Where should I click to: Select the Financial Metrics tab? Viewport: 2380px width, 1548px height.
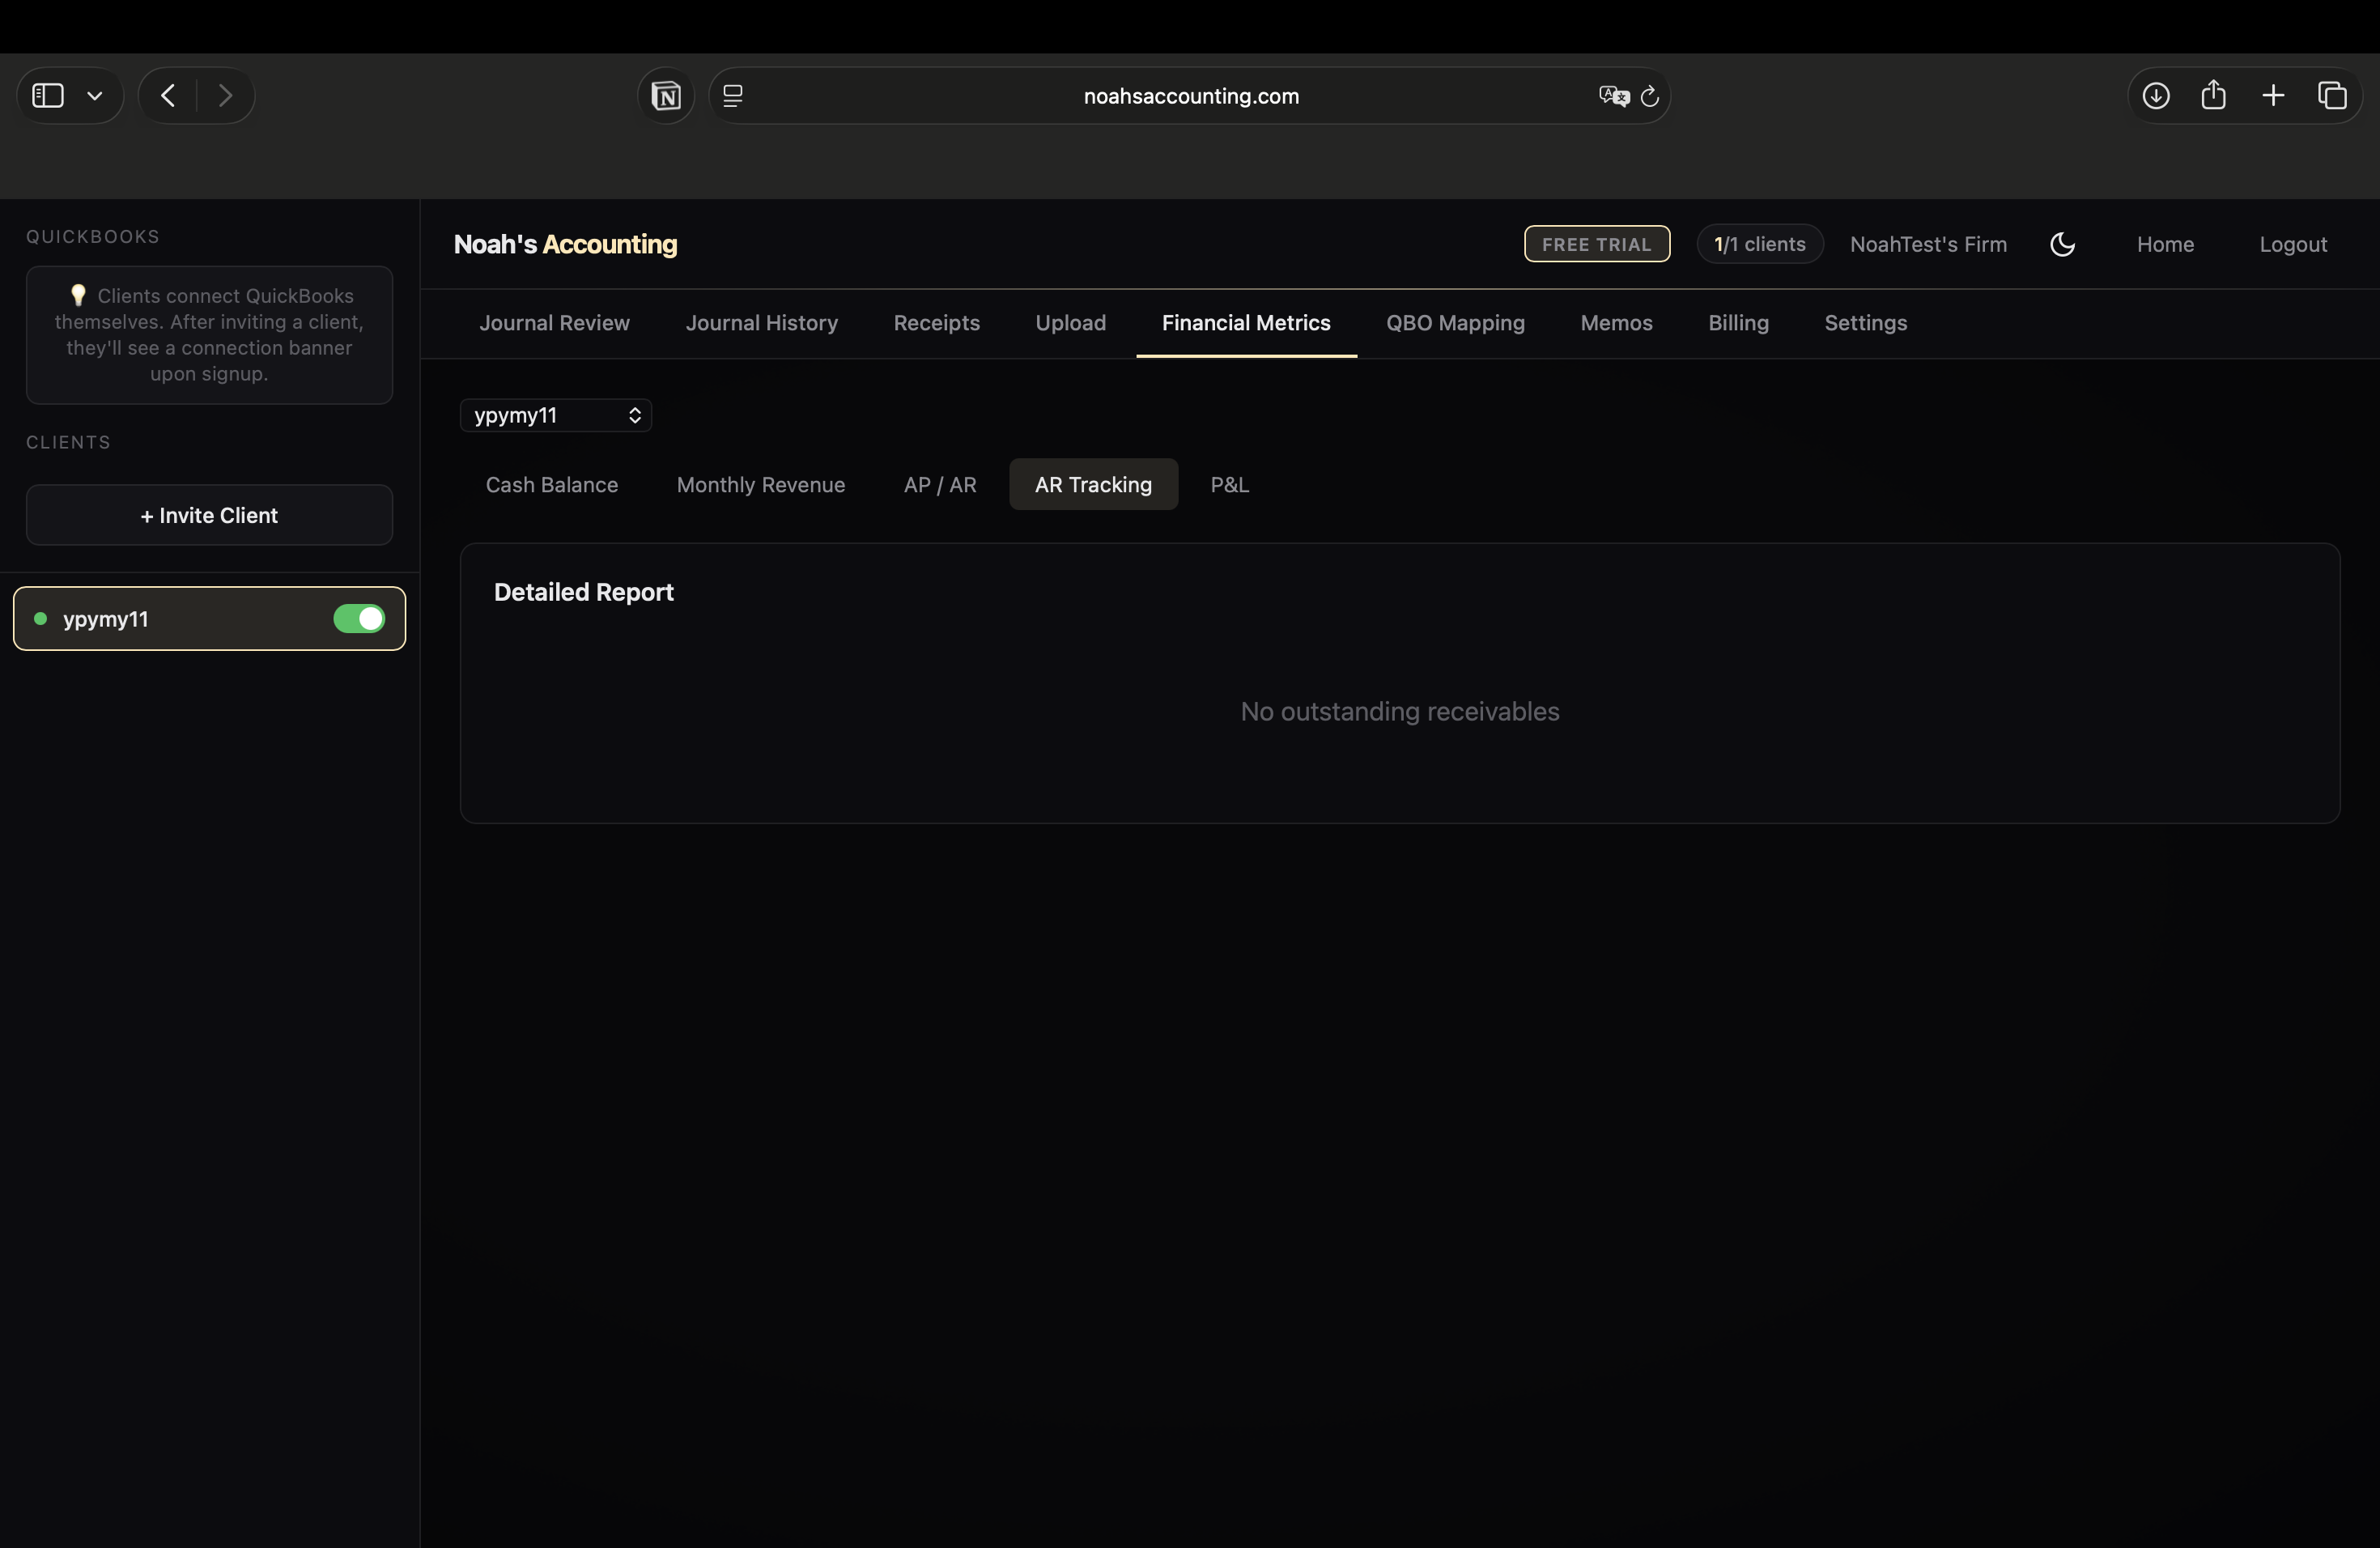pyautogui.click(x=1246, y=323)
